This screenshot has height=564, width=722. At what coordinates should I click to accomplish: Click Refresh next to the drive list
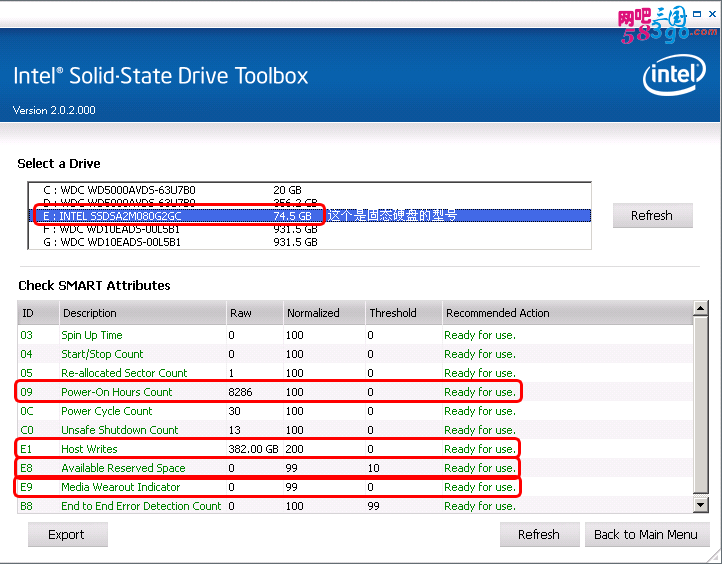coord(652,215)
